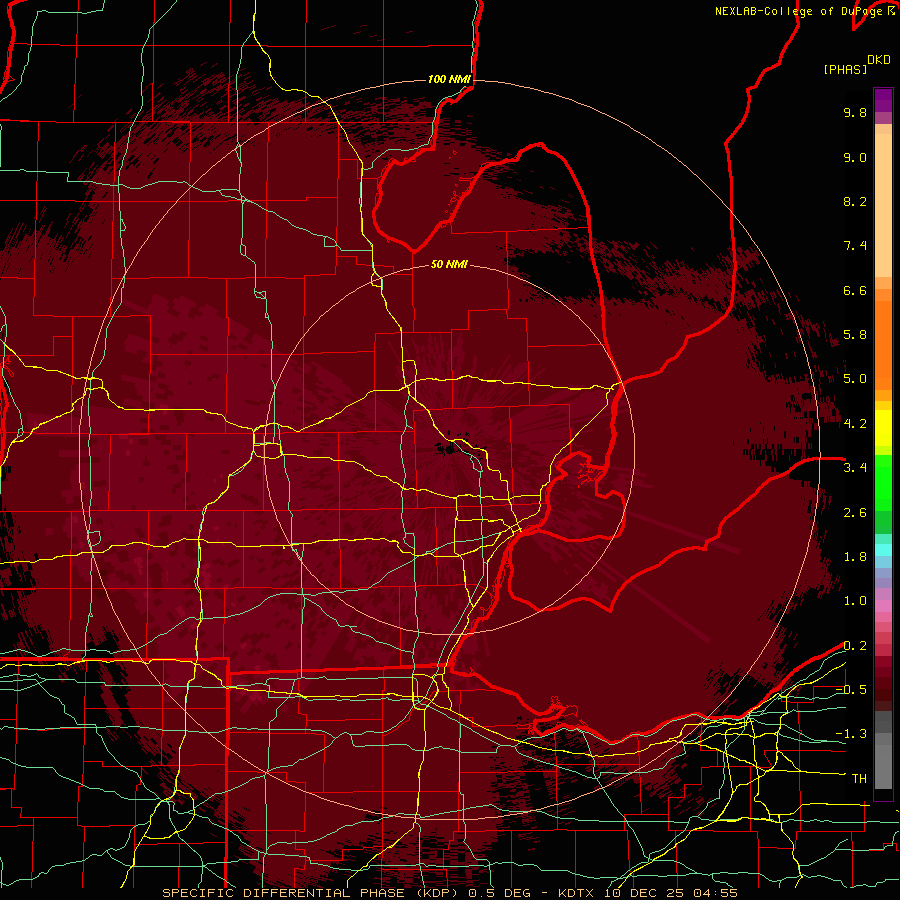Select the -0.5 scale value

(x=851, y=690)
